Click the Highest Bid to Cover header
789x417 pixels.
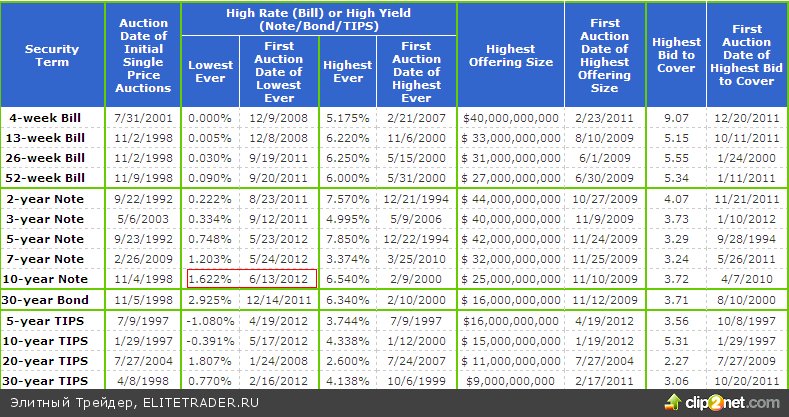(676, 55)
